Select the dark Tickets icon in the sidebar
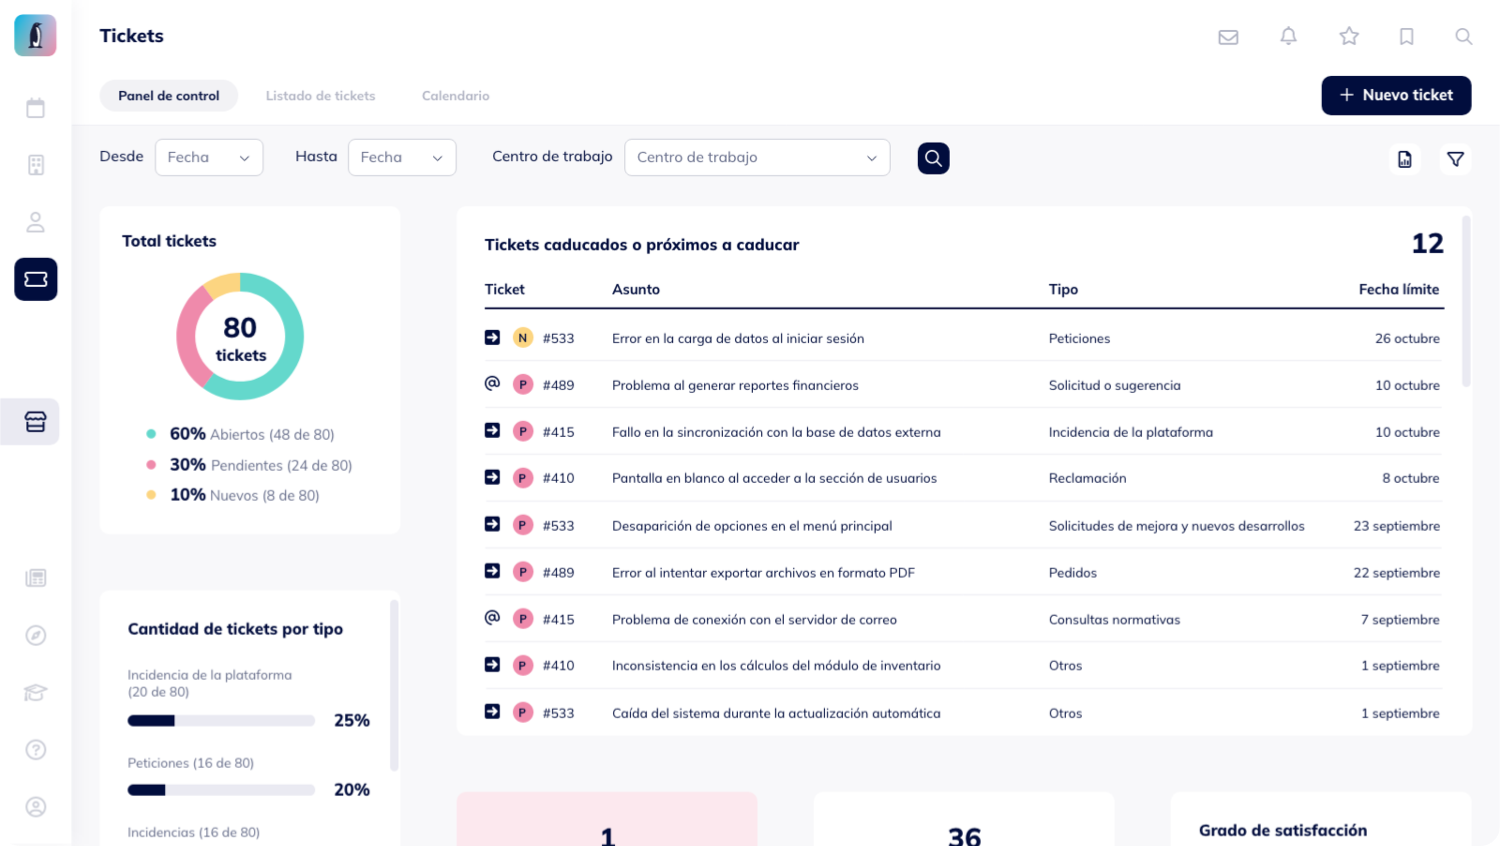Screen dimensions: 1500x846 tap(36, 279)
